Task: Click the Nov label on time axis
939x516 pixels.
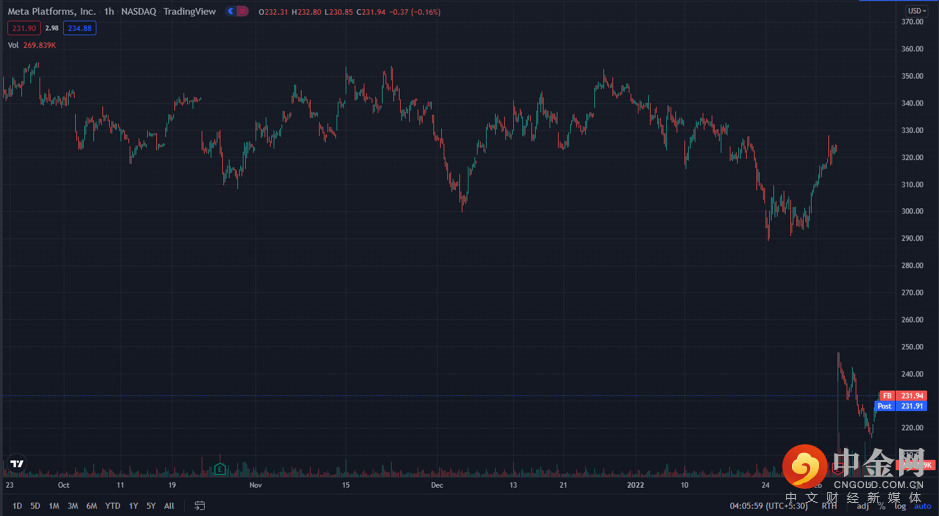Action: click(256, 485)
